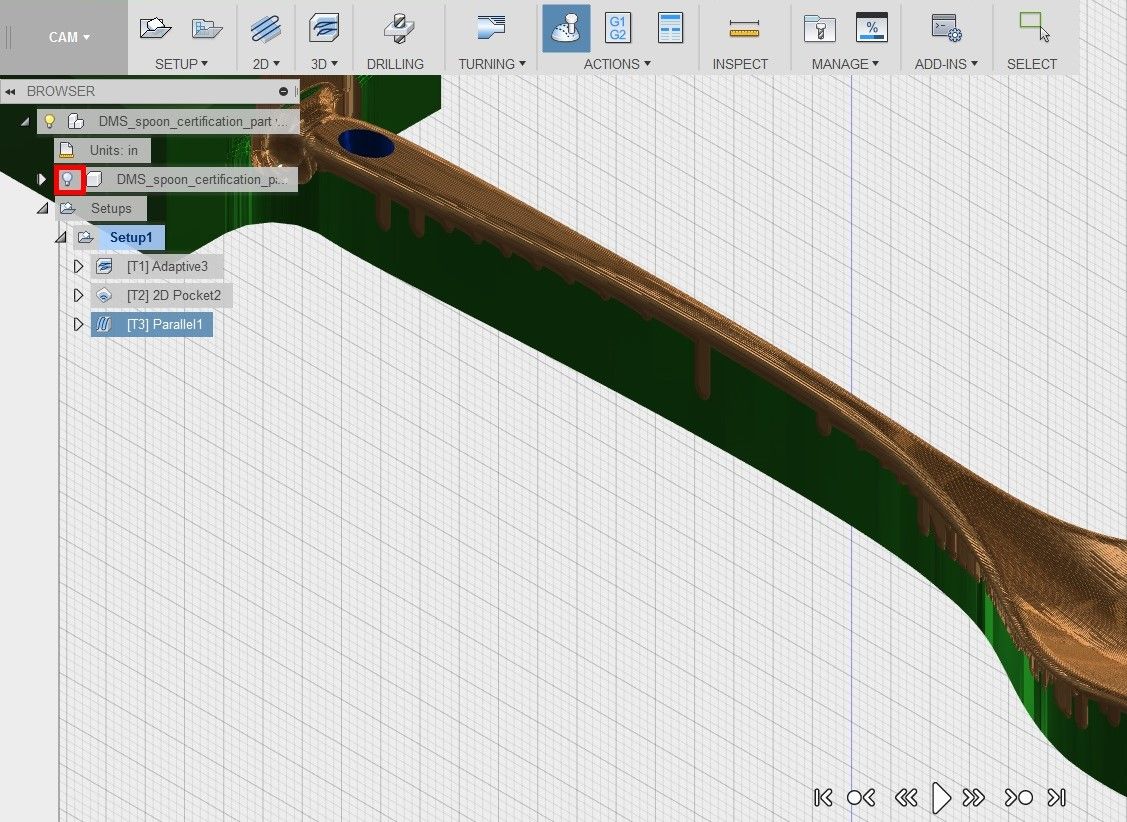Open the MANAGE dropdown menu
Screen dimensions: 1127x822
click(845, 64)
